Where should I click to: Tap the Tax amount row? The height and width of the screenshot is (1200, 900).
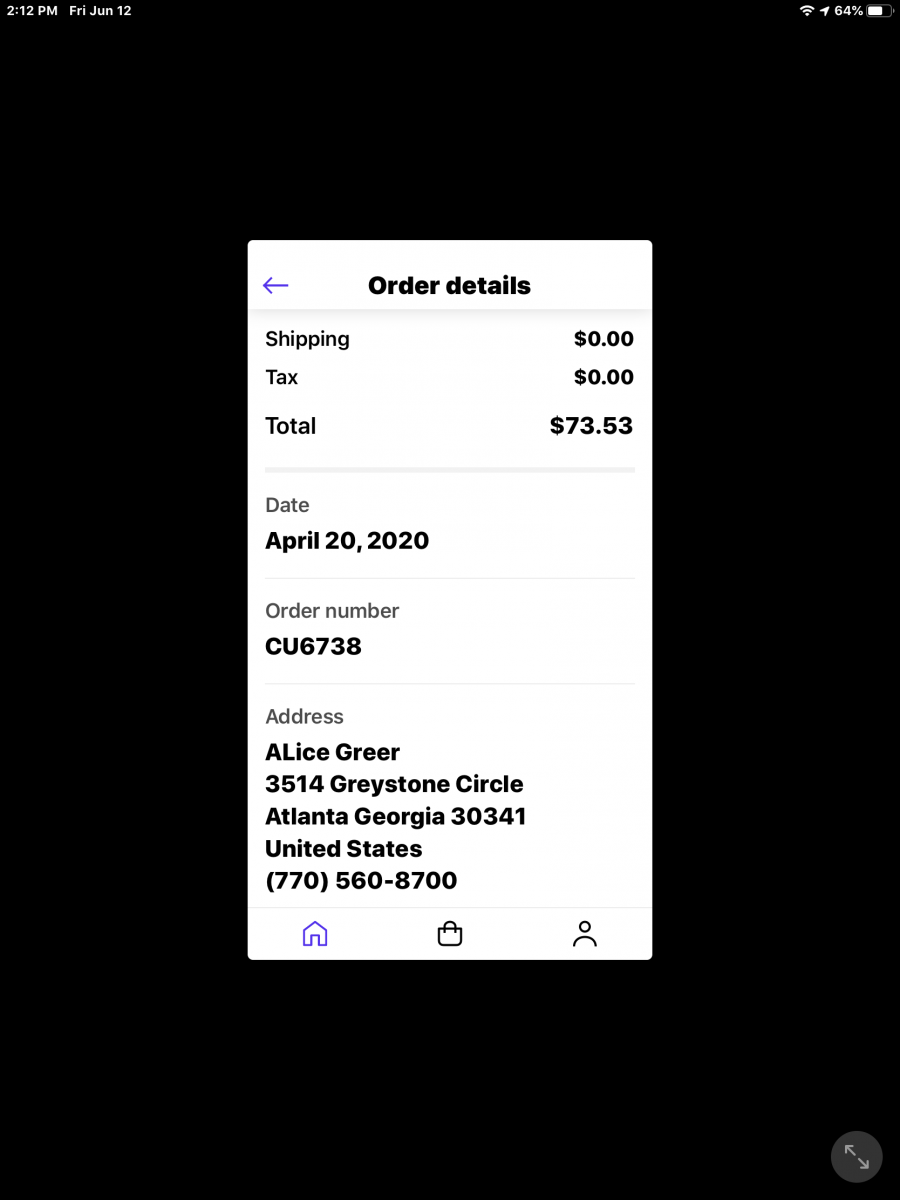pos(450,377)
